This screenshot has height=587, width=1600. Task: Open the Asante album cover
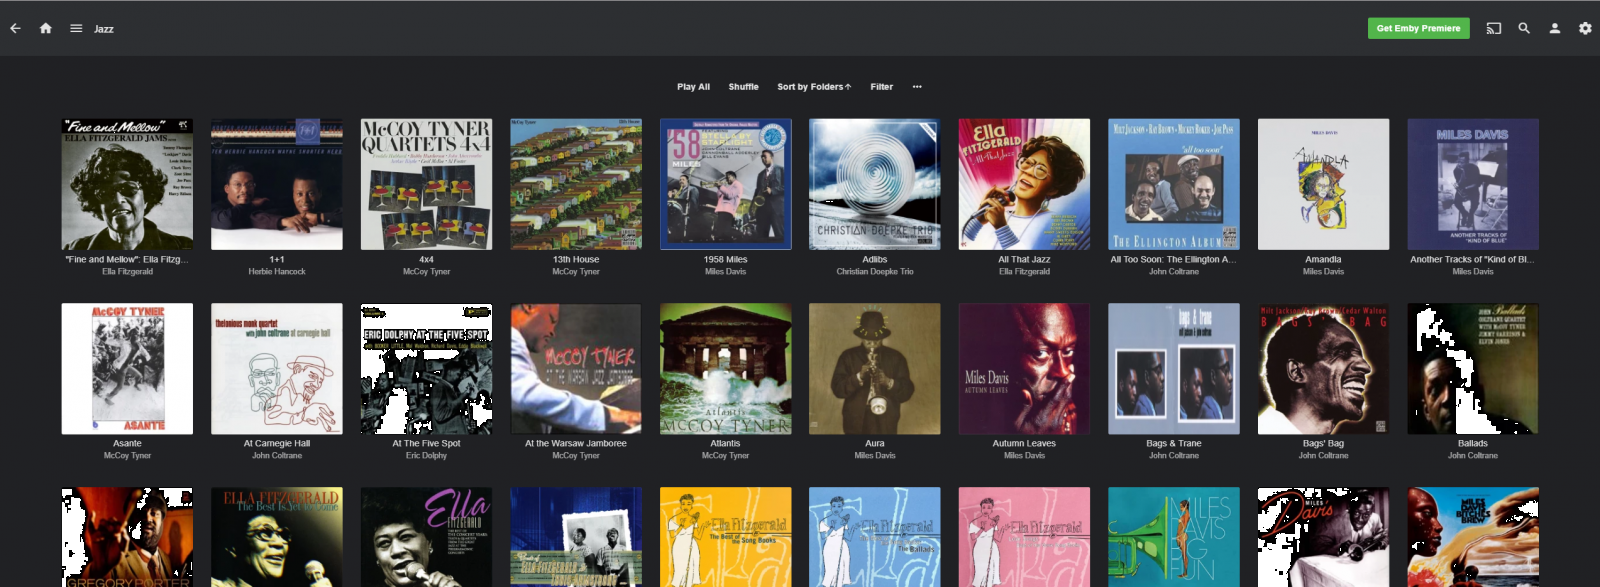(127, 369)
